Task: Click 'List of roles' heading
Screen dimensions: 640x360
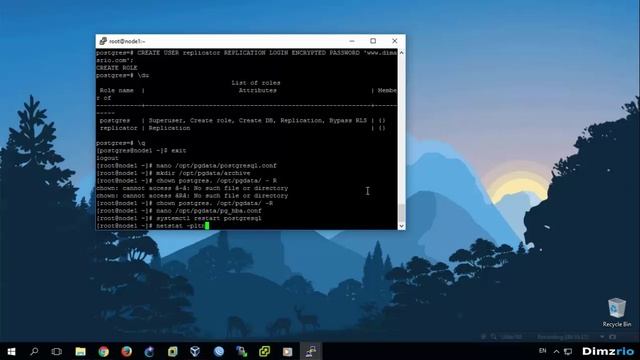Action: [x=256, y=83]
